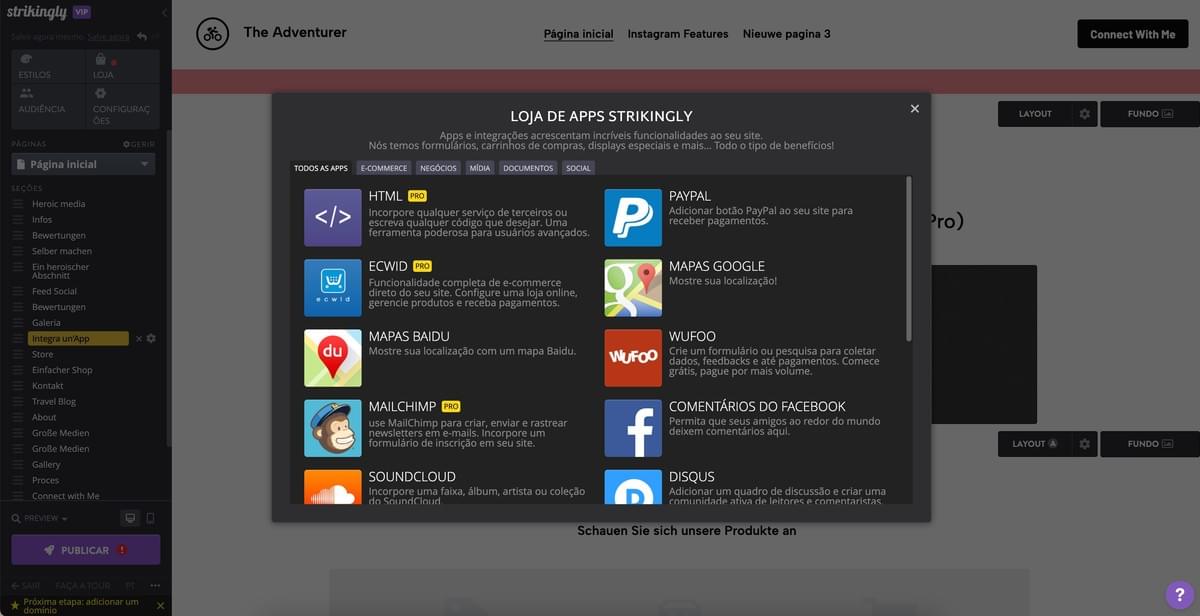Open the Loja panel in sidebar
Image resolution: width=1200 pixels, height=616 pixels.
click(122, 66)
